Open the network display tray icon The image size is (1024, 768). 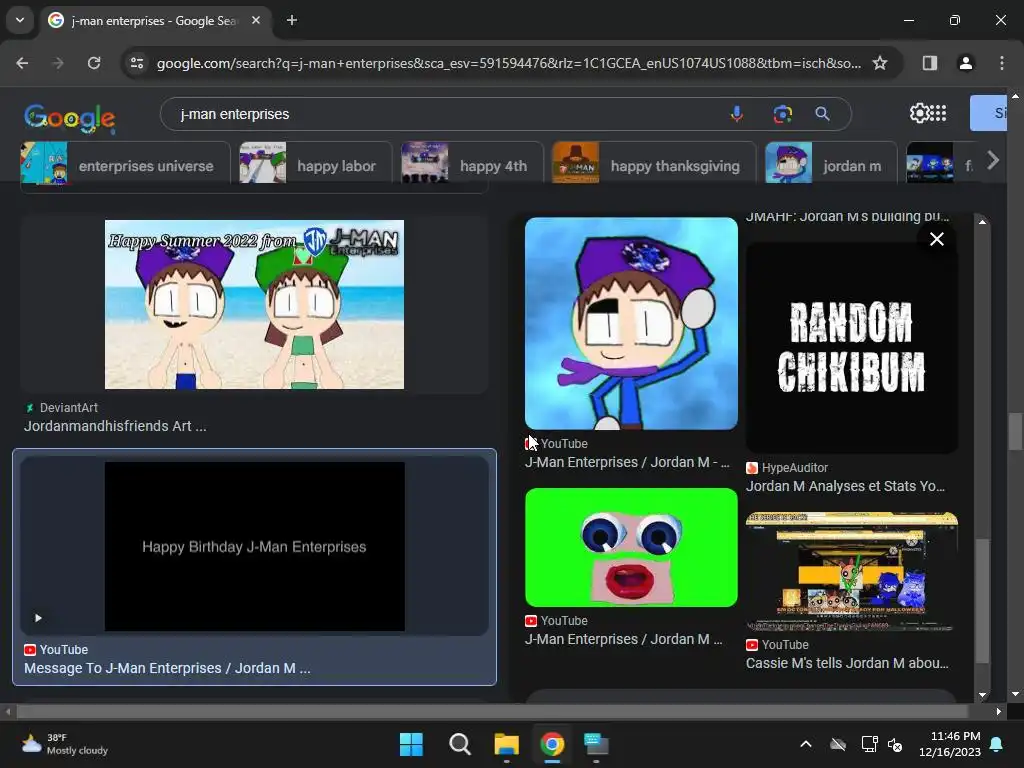pos(869,744)
